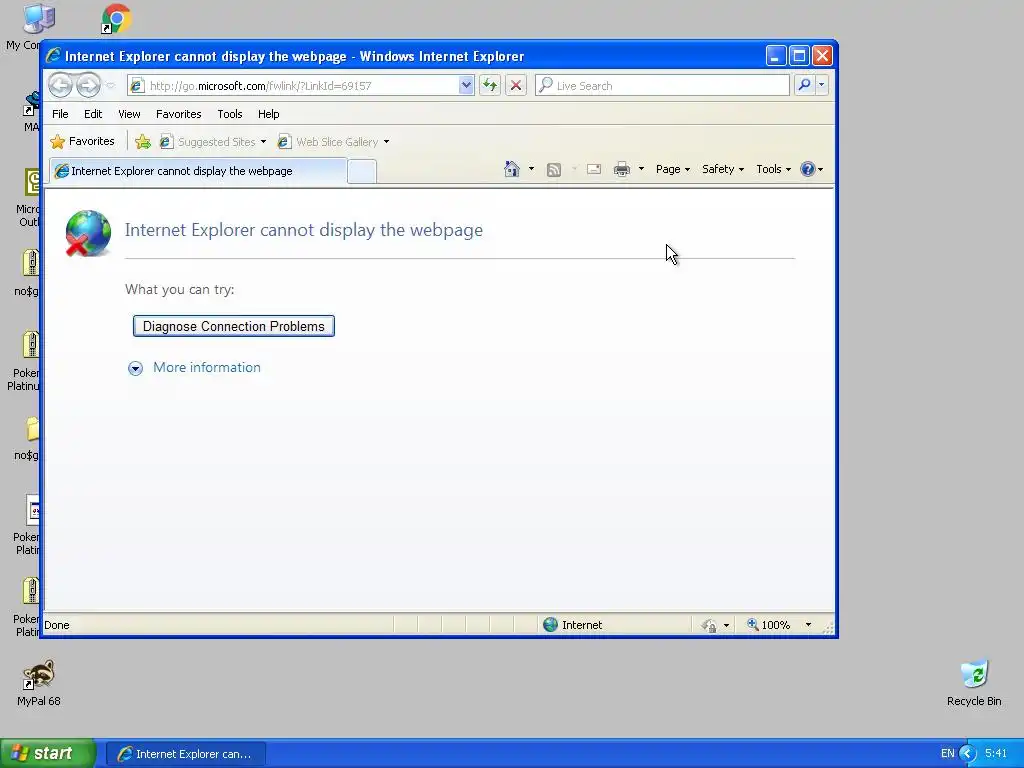The width and height of the screenshot is (1024, 768).
Task: Open the File menu
Action: [x=60, y=114]
